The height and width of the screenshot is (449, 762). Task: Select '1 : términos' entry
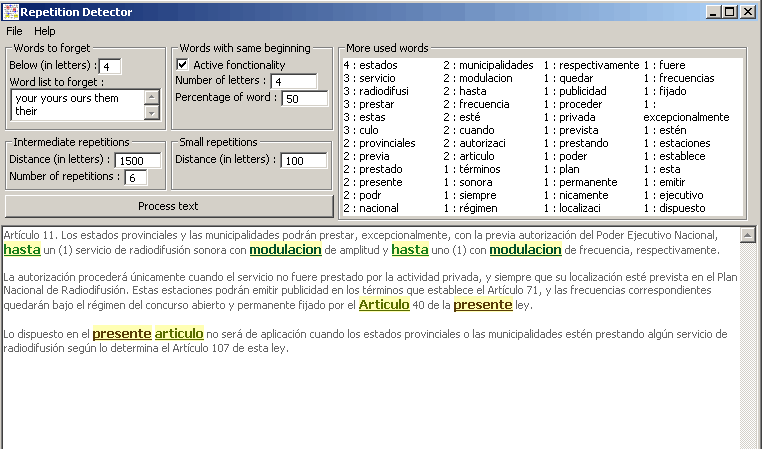[472, 169]
